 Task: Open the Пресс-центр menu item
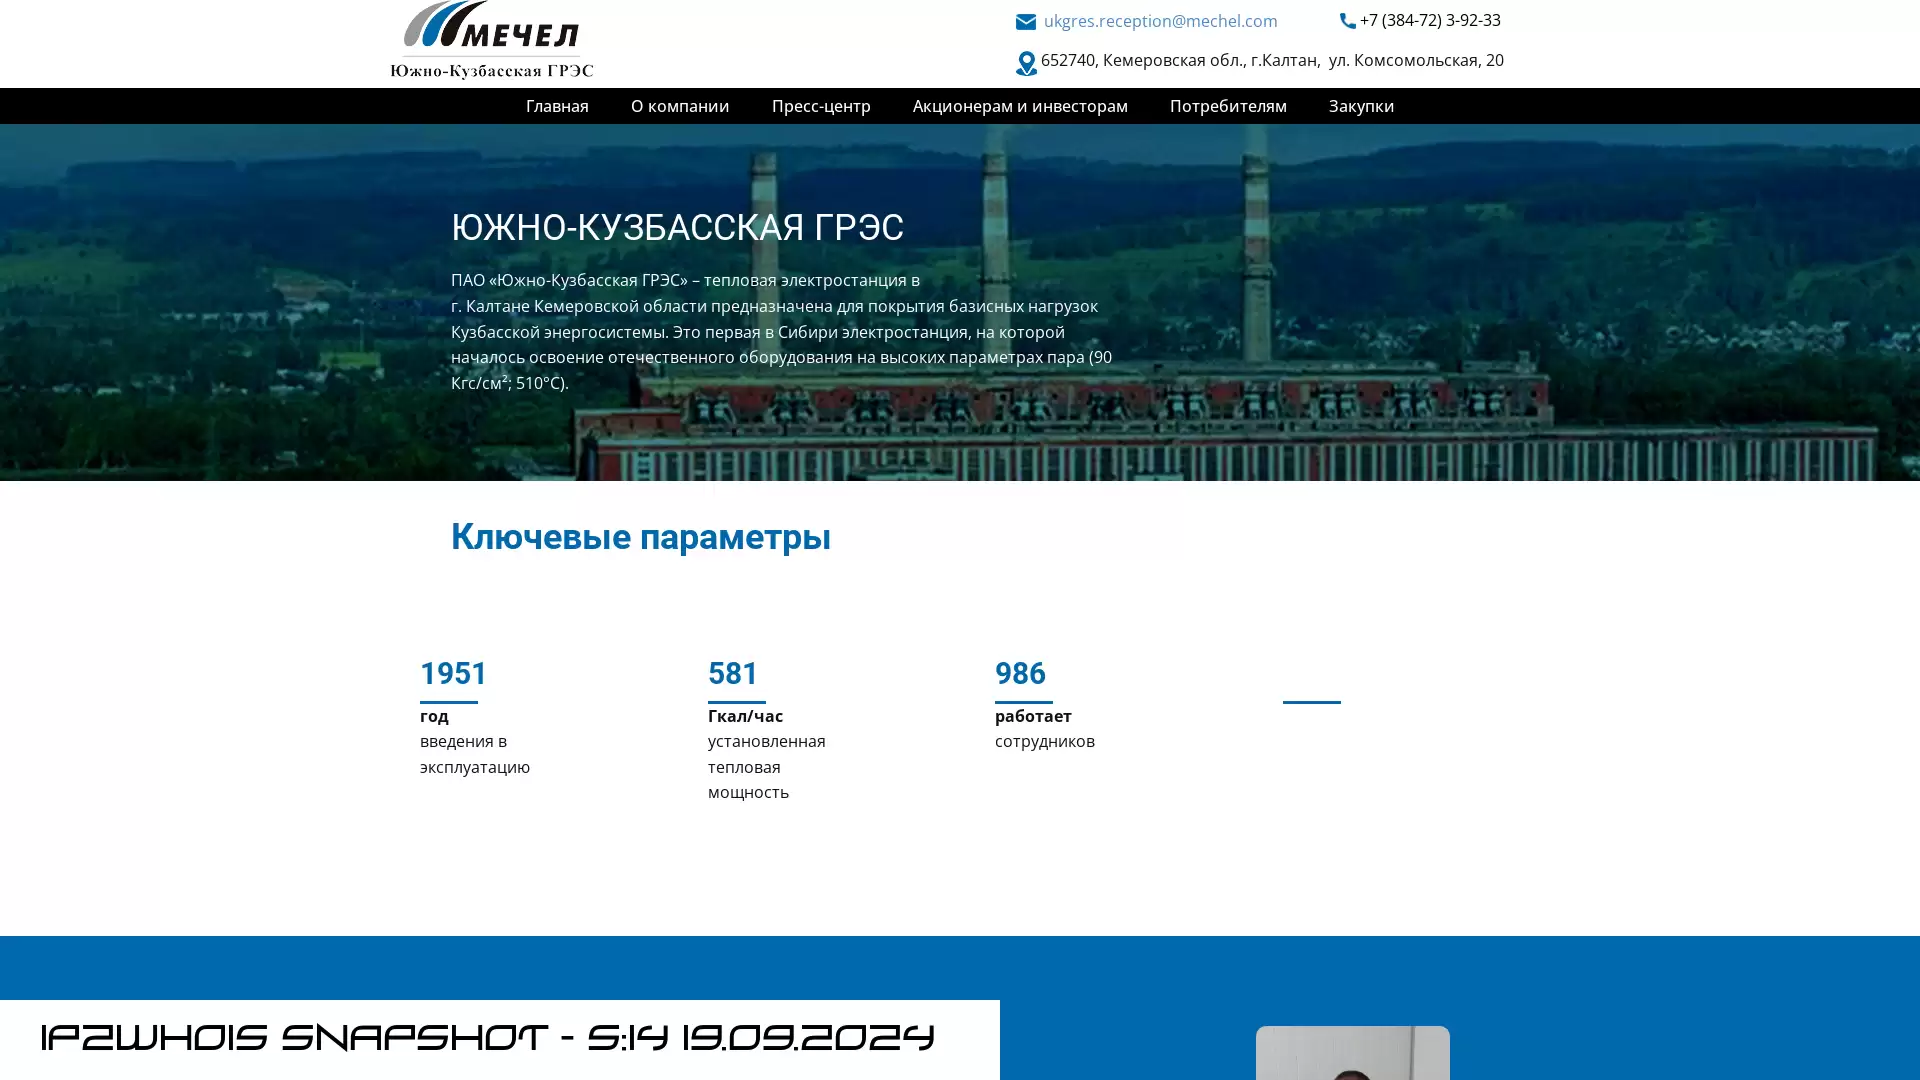(821, 106)
